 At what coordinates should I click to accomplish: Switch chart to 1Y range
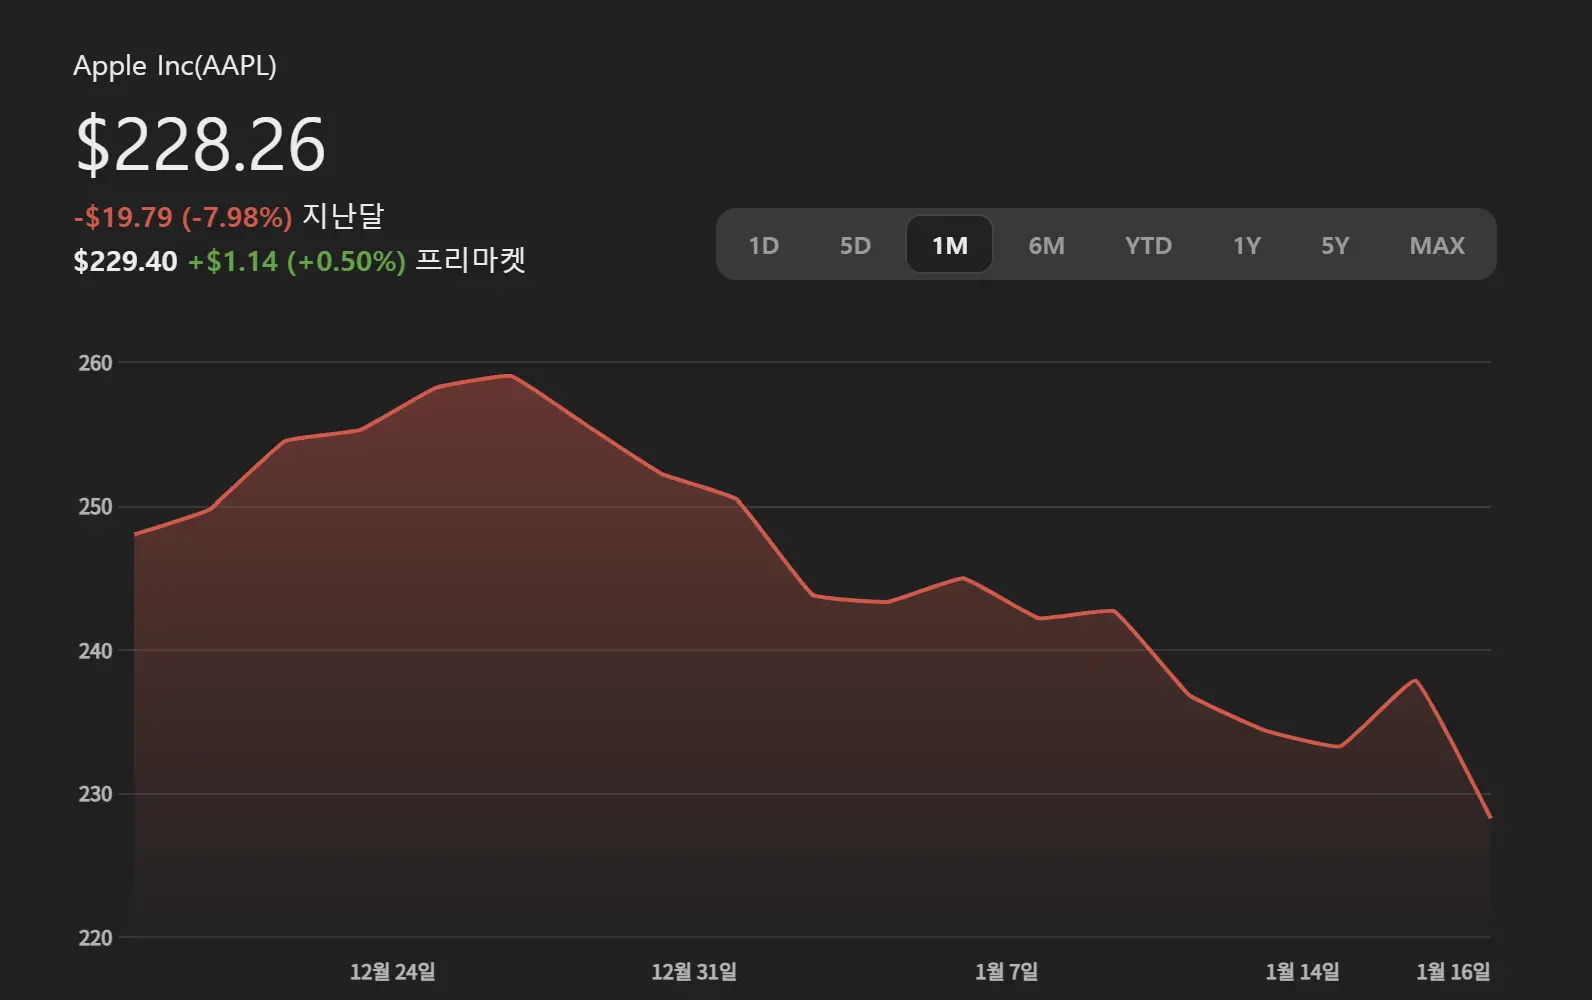(x=1247, y=245)
